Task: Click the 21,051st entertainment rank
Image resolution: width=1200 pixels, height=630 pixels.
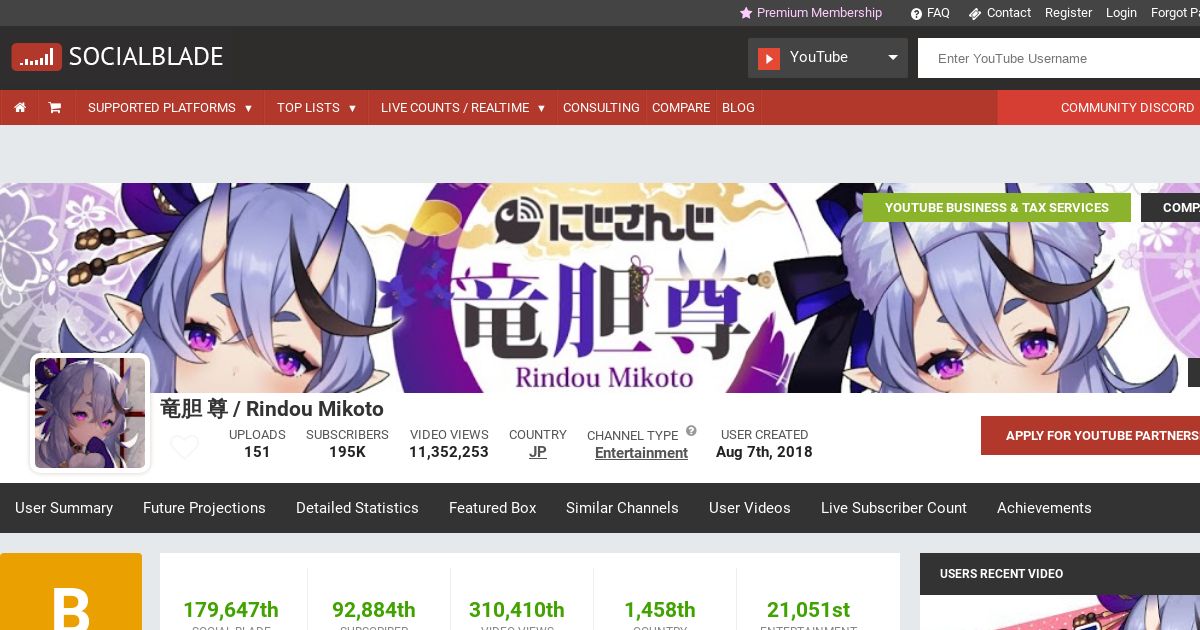Action: point(809,610)
